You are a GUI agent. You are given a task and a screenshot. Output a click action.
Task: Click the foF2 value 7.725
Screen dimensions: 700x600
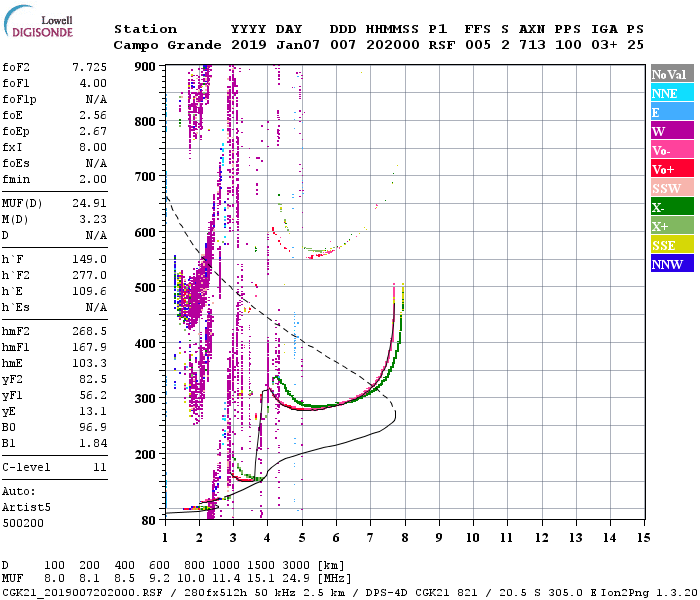coord(89,67)
